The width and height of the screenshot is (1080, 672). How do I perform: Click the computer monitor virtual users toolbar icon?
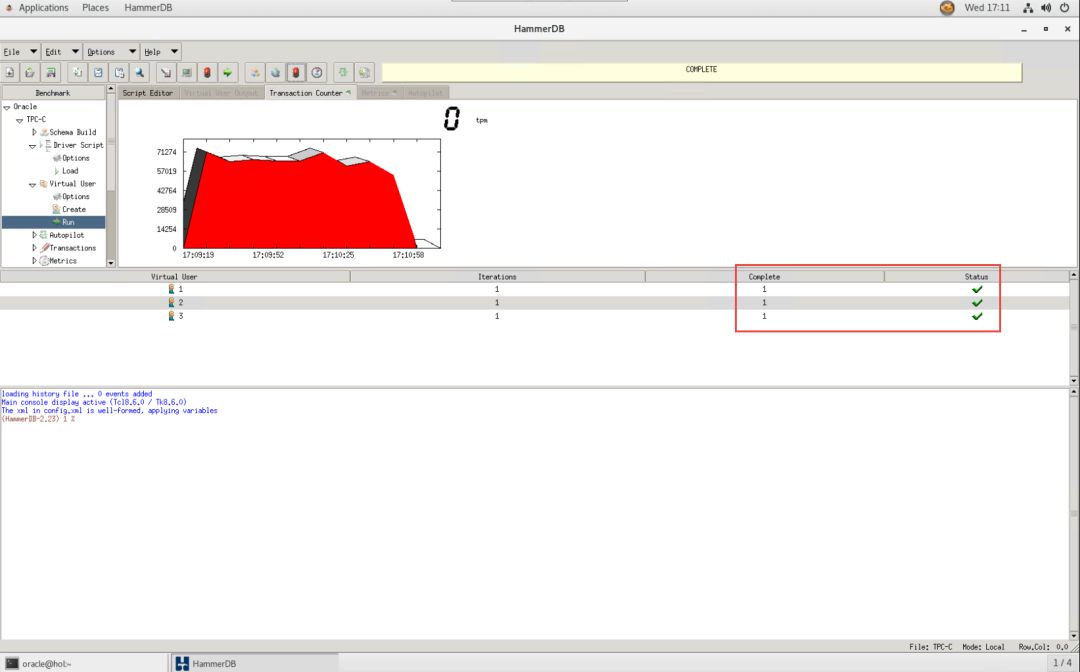pos(186,72)
